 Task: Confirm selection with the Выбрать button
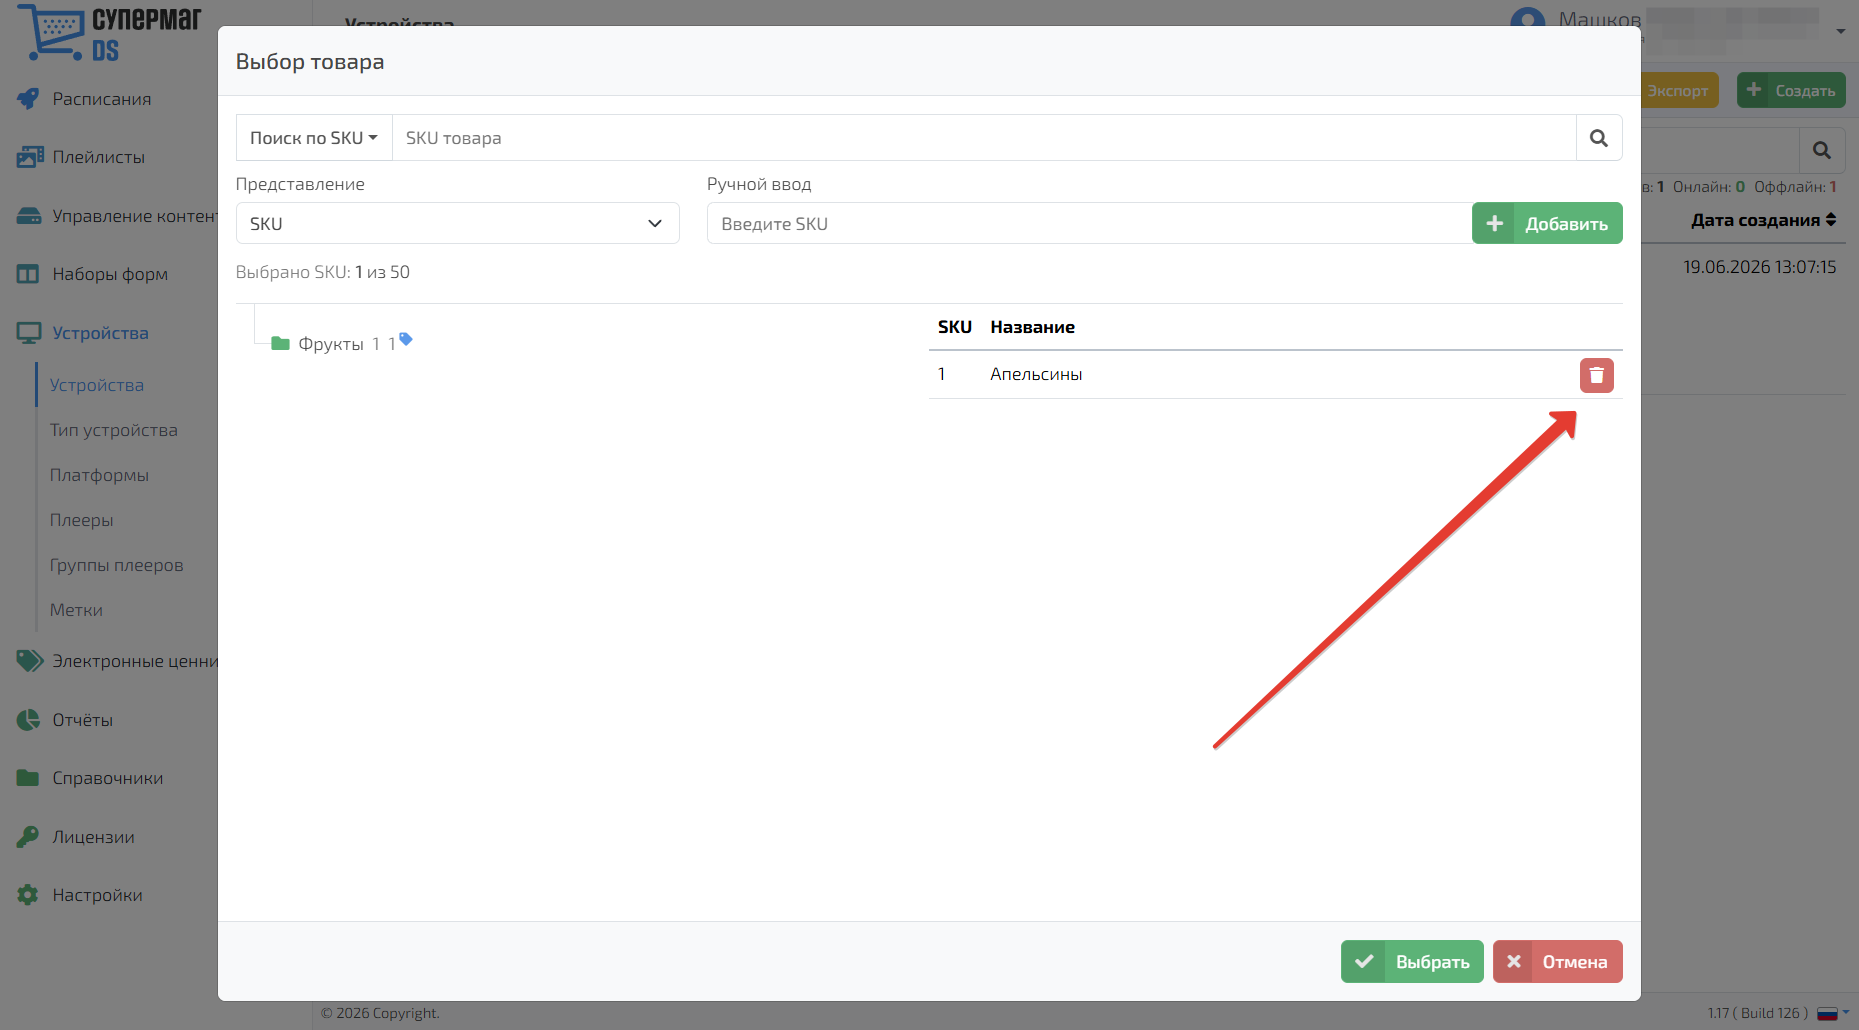(1412, 961)
